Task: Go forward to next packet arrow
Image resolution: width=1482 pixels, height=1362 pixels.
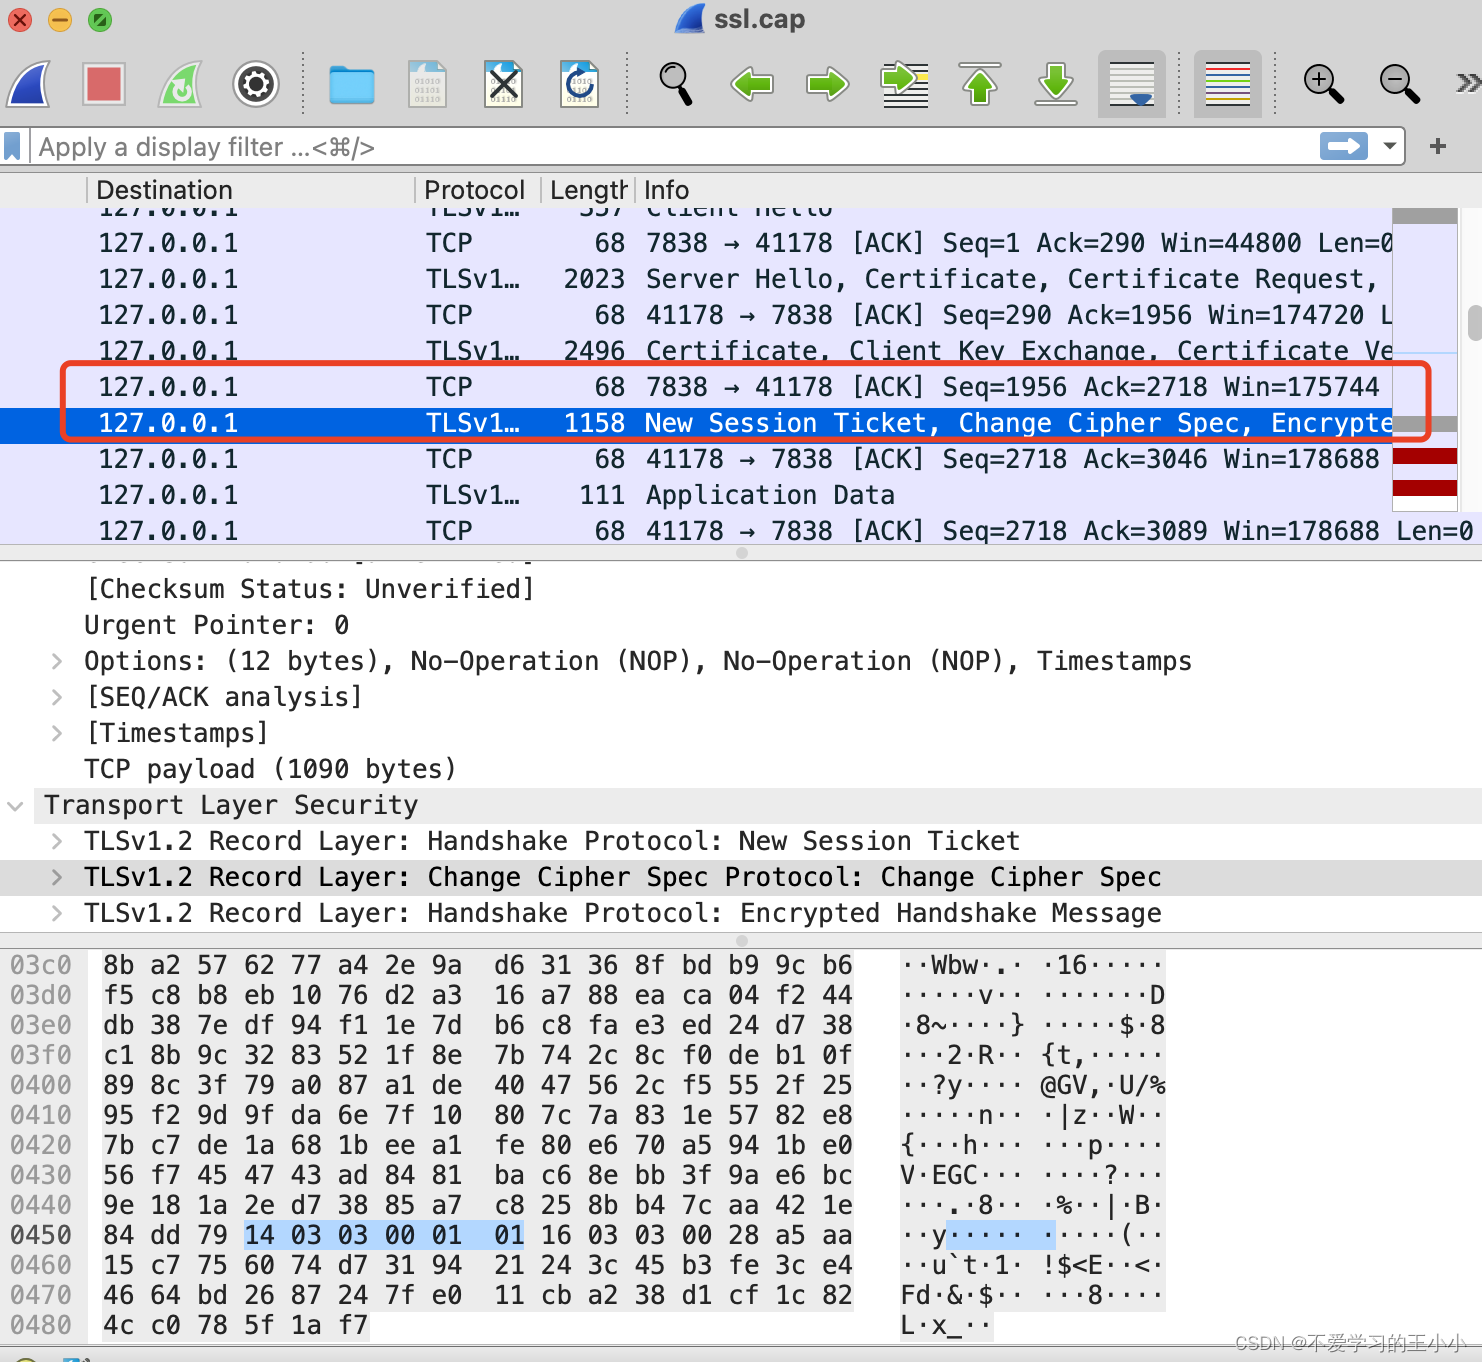Action: (x=828, y=84)
